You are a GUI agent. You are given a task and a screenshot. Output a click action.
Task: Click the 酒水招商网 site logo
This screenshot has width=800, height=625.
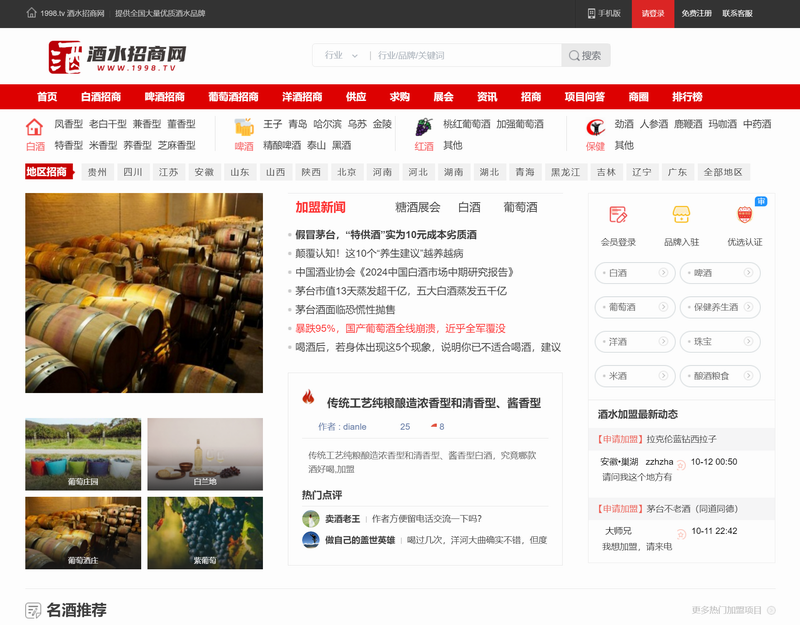(117, 56)
